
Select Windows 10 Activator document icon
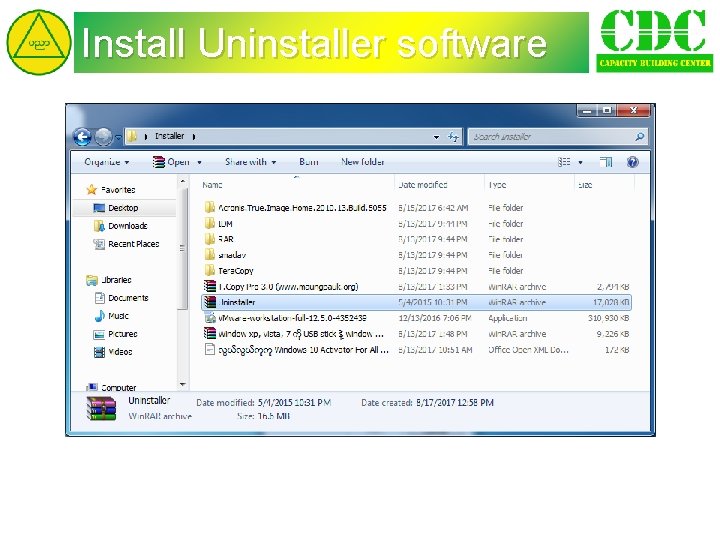point(210,349)
